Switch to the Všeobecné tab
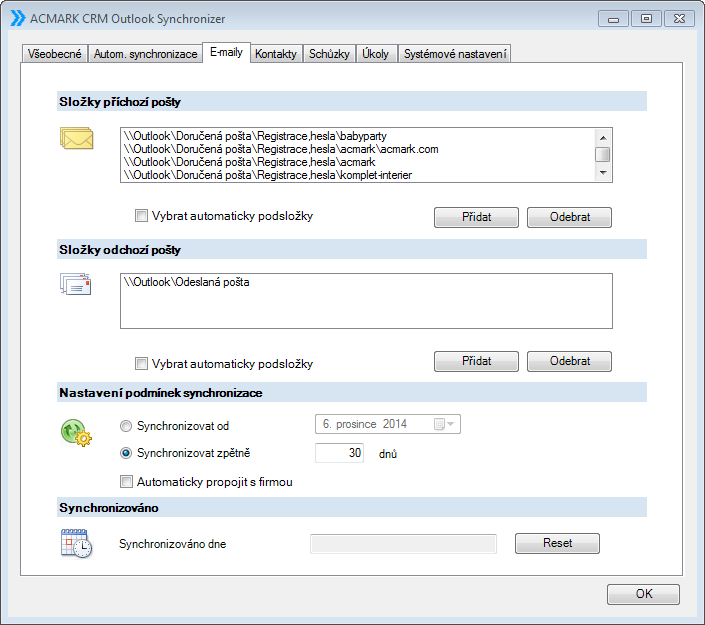Viewport: 705px width, 625px height. tap(54, 54)
